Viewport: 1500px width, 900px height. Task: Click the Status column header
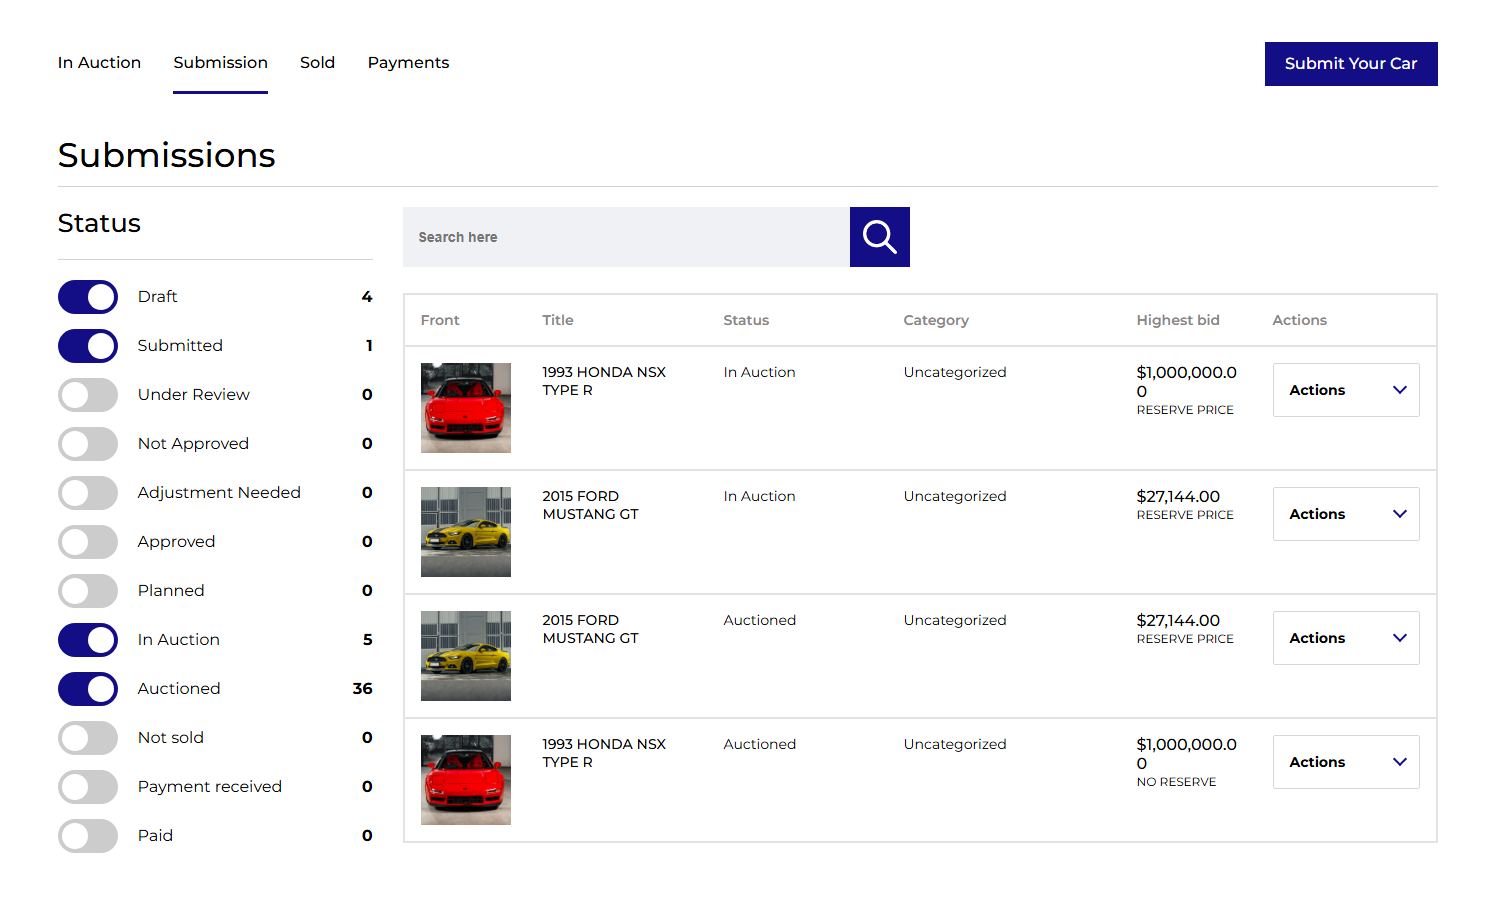click(x=746, y=320)
